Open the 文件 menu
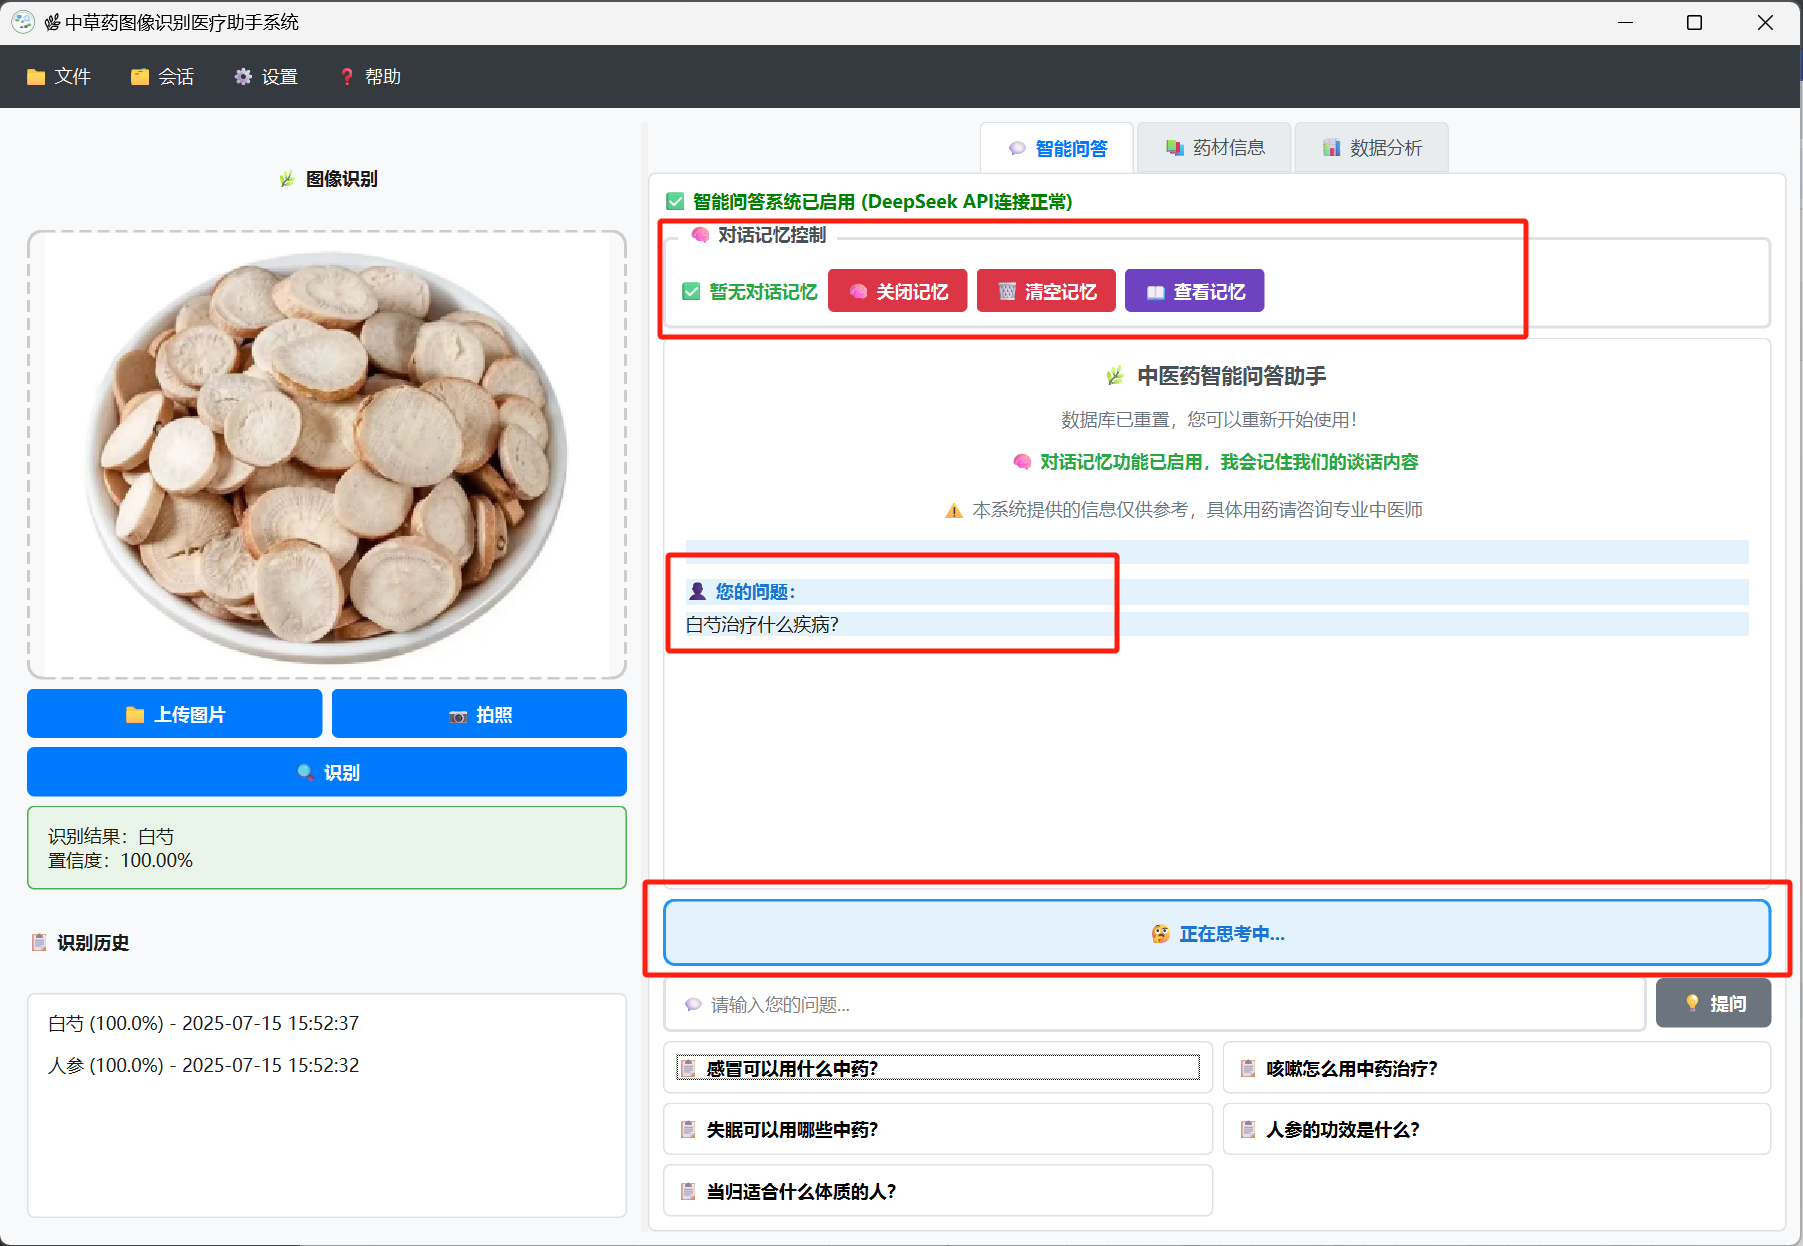 coord(59,77)
